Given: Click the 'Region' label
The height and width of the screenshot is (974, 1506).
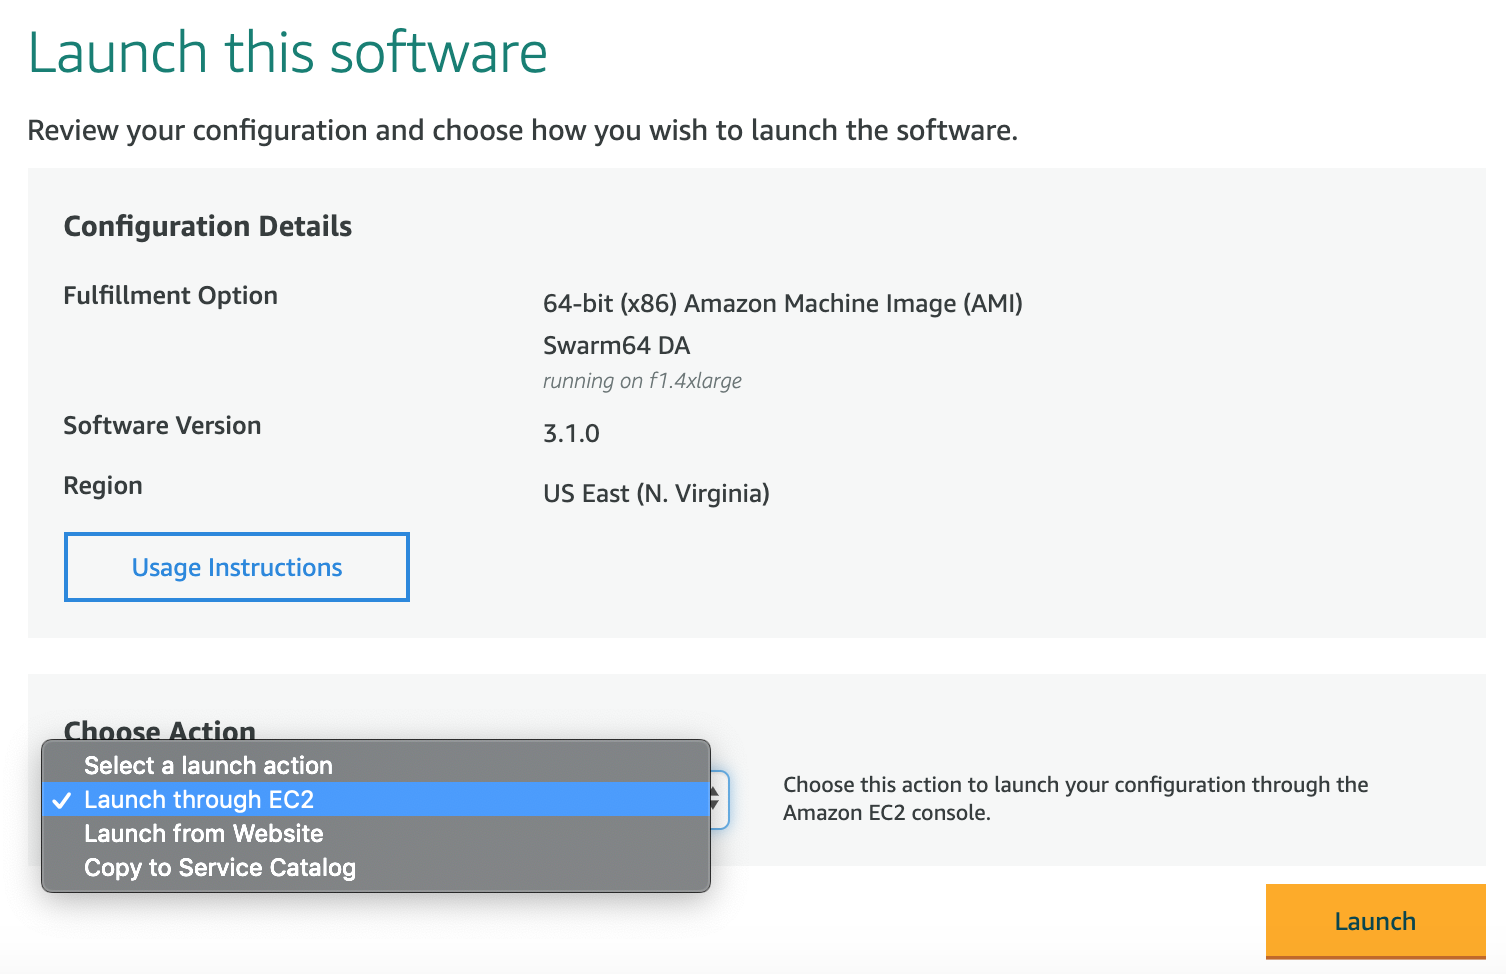Looking at the screenshot, I should tap(103, 485).
